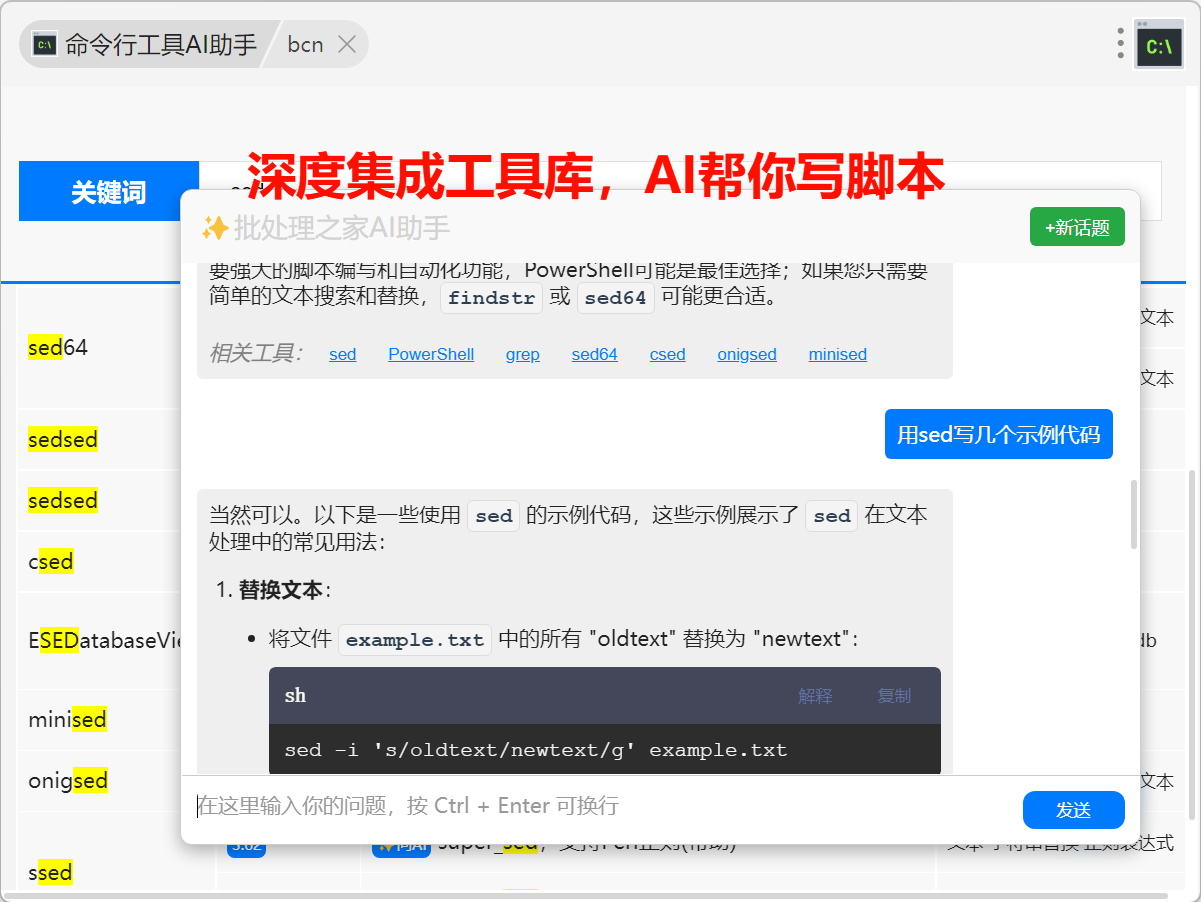Click the 关键词 button
The image size is (1201, 902).
point(109,191)
